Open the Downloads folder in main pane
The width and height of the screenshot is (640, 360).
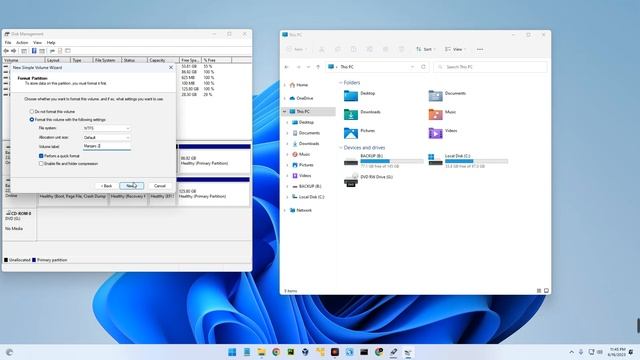362,114
